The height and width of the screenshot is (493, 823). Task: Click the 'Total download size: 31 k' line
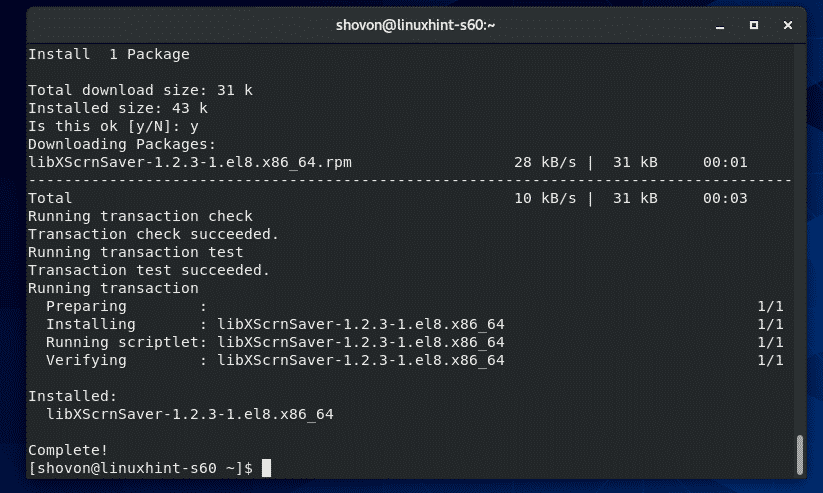(x=140, y=90)
